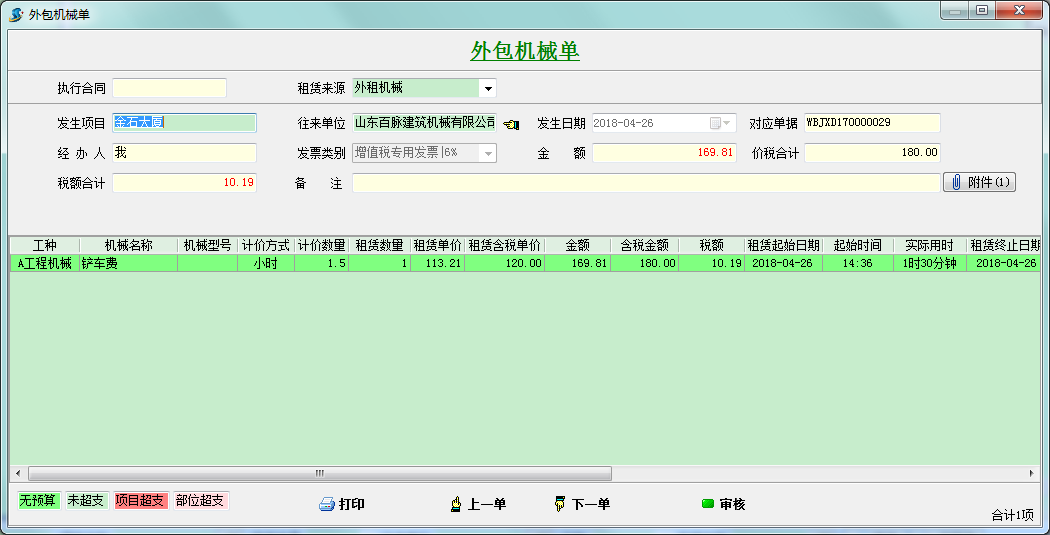1050x535 pixels.
Task: Click the 执行合同 input field
Action: click(x=169, y=88)
